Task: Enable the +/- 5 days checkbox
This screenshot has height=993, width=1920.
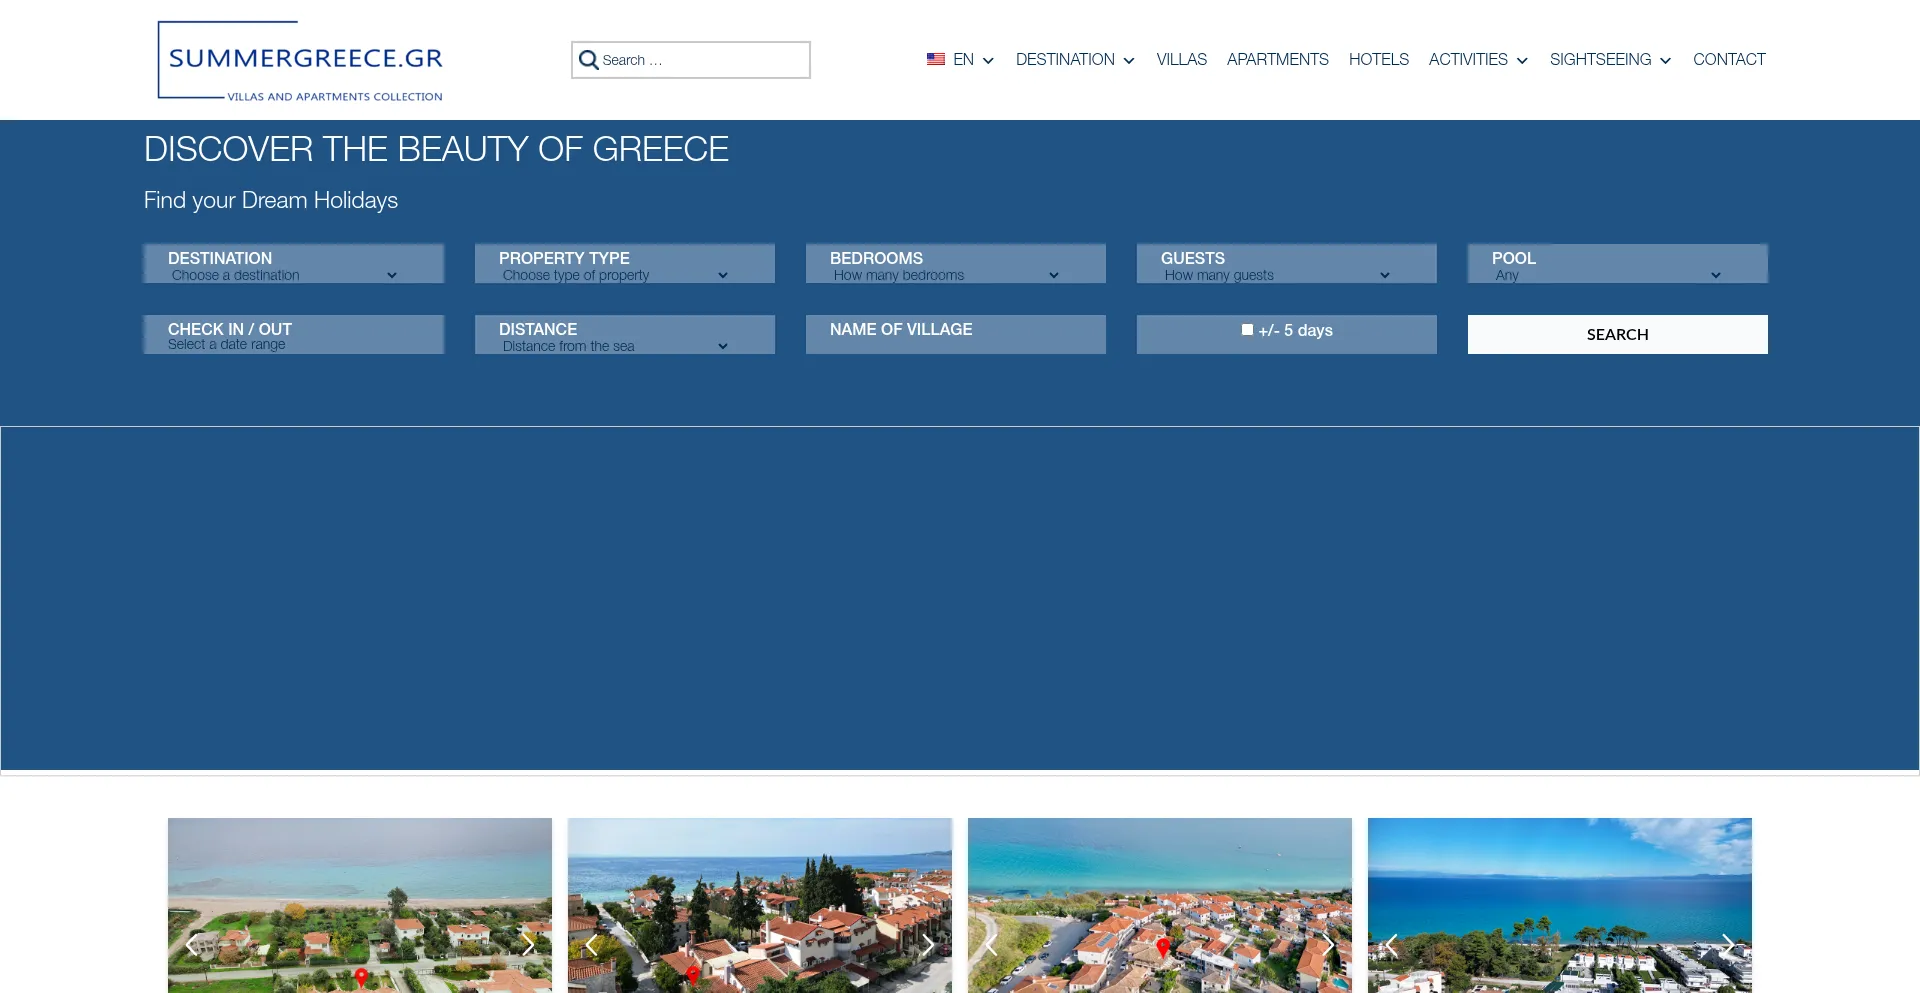Action: tap(1247, 330)
